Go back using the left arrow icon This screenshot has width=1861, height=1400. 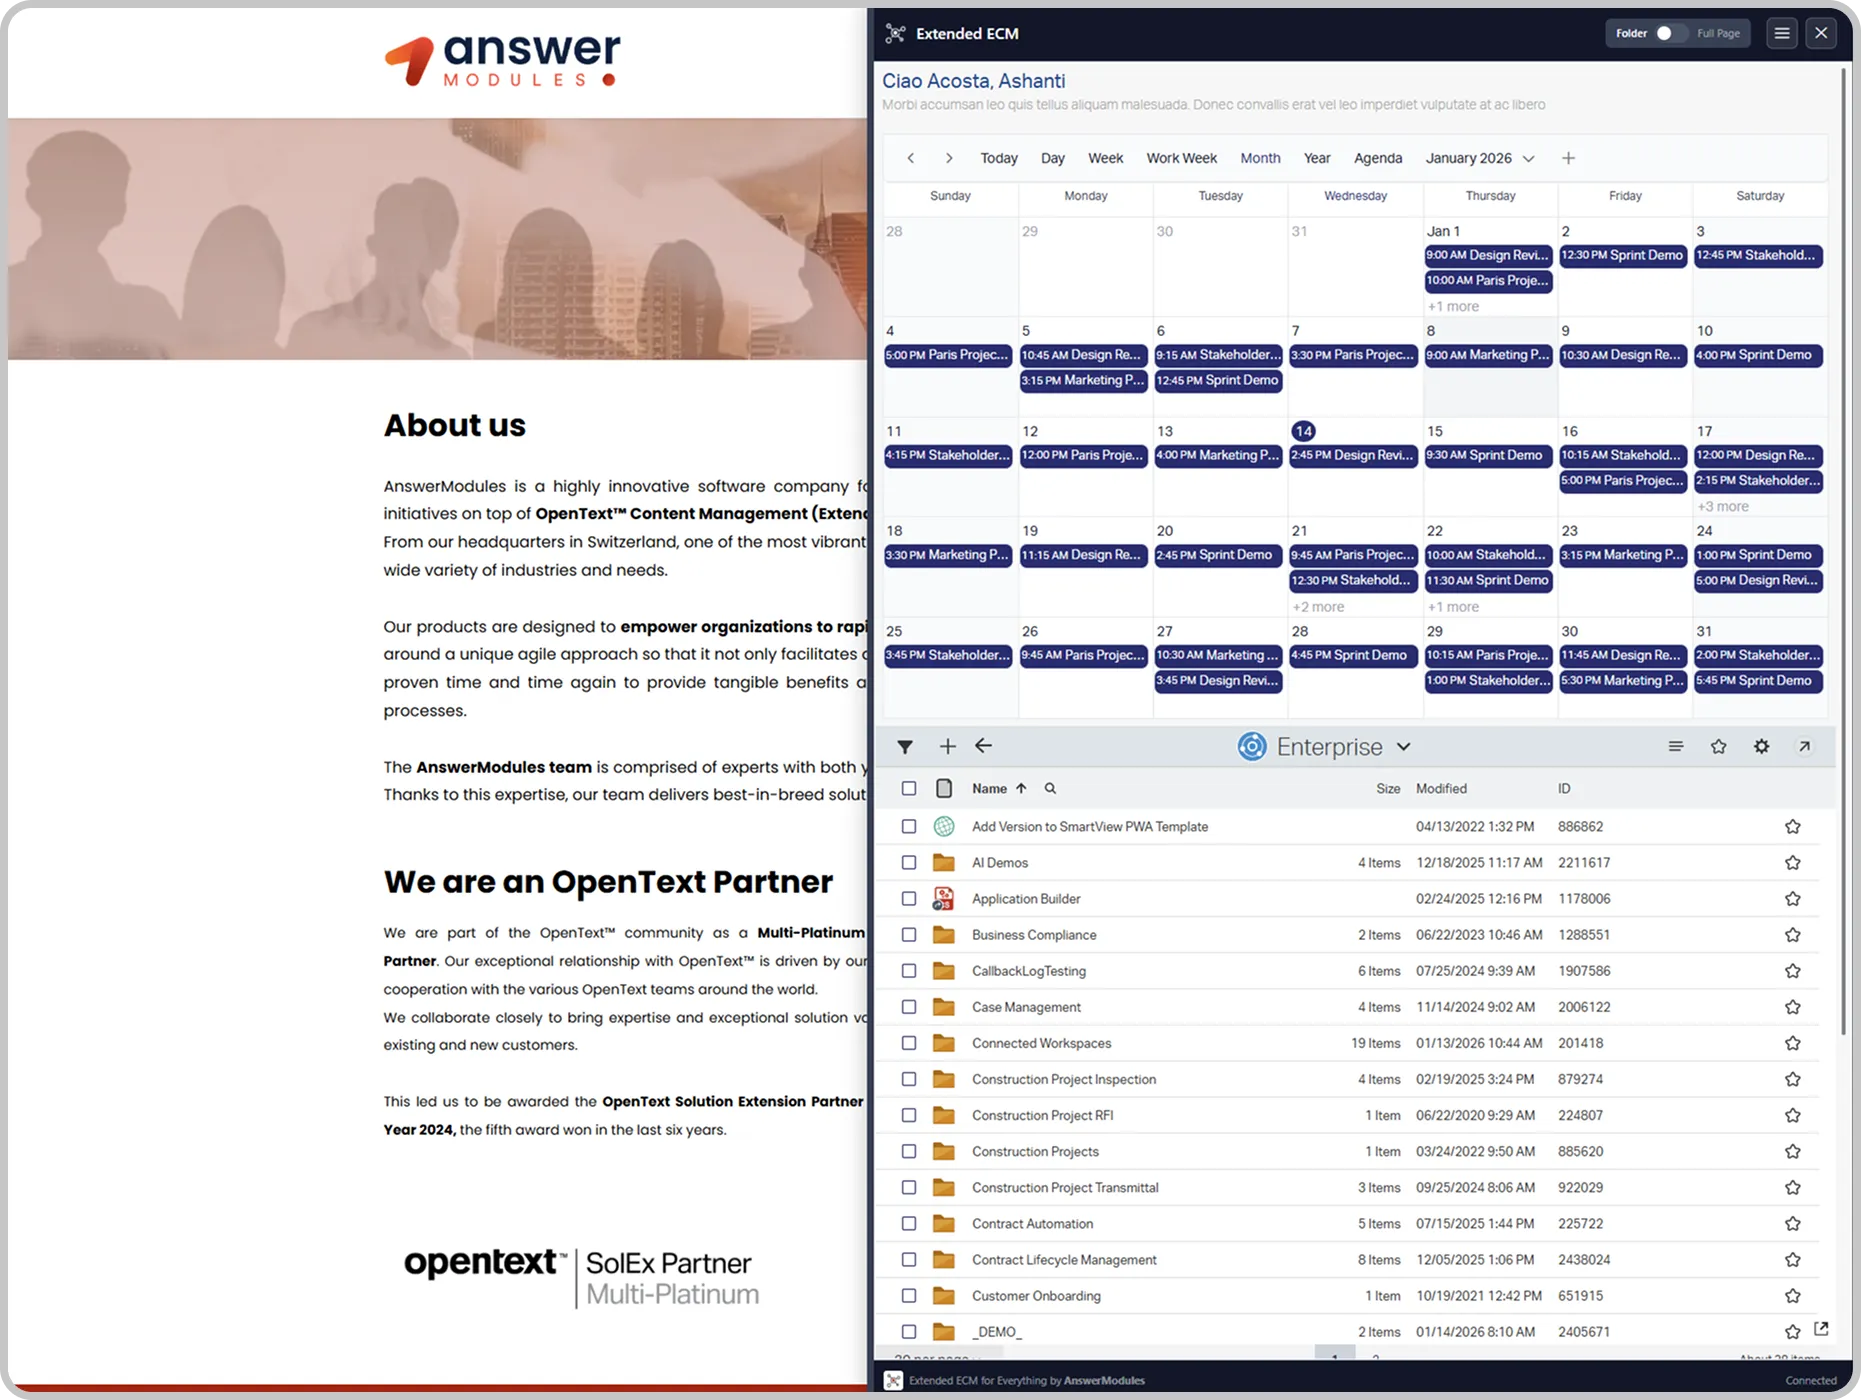[983, 746]
